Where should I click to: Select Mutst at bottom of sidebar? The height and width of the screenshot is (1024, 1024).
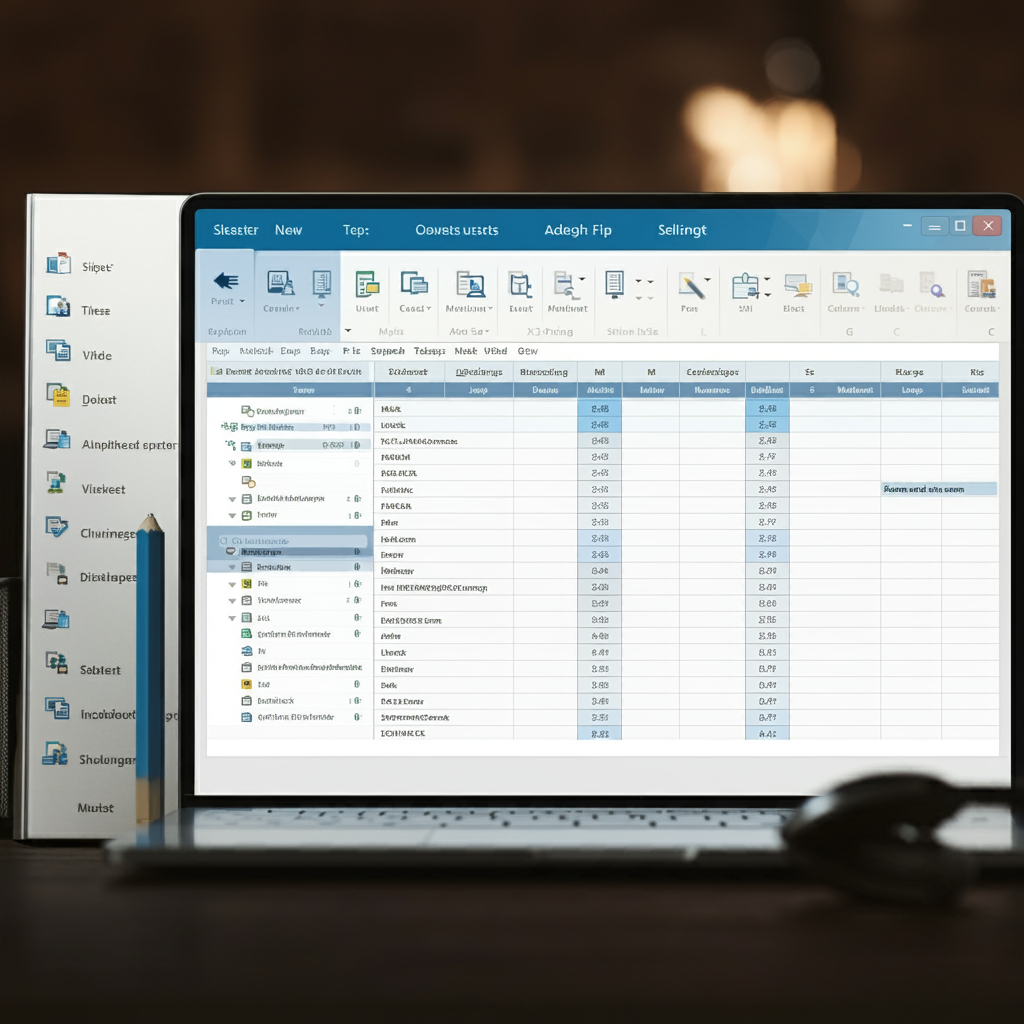click(95, 808)
